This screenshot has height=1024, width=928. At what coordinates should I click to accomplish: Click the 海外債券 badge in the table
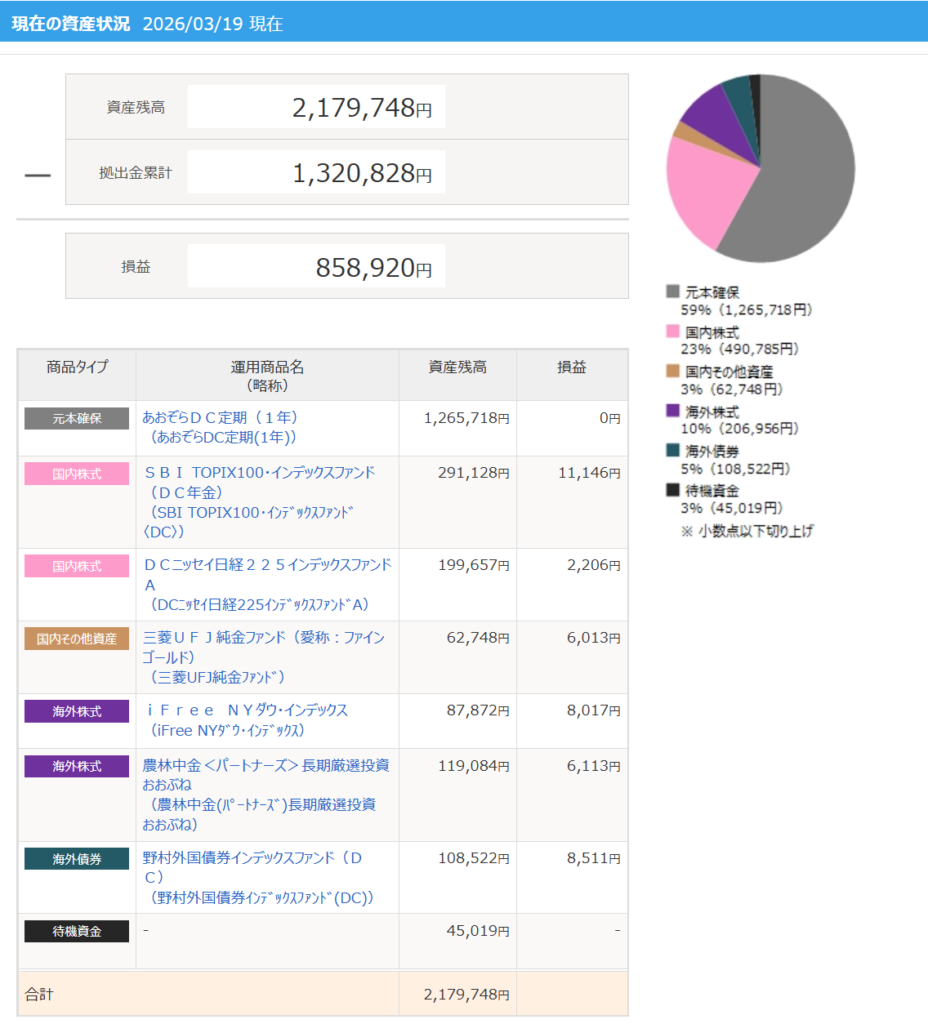(77, 858)
